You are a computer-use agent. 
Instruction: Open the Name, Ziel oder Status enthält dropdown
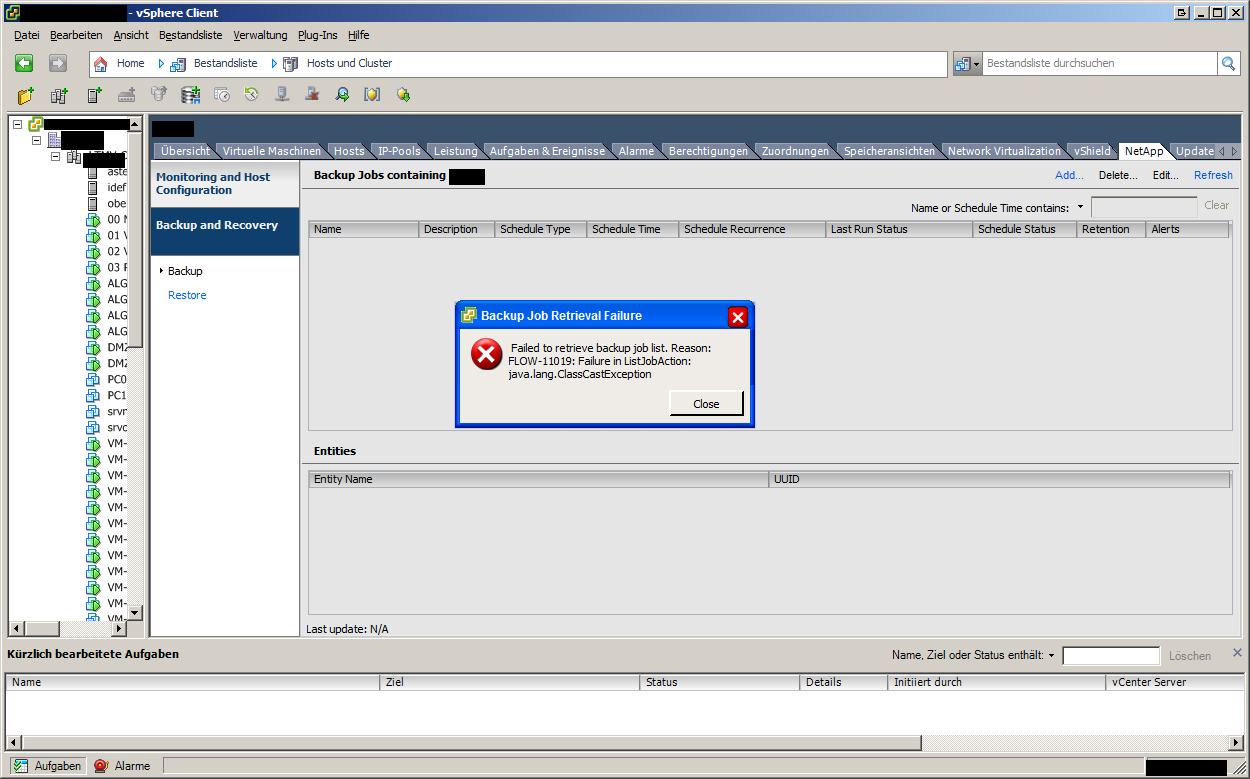tap(1051, 656)
